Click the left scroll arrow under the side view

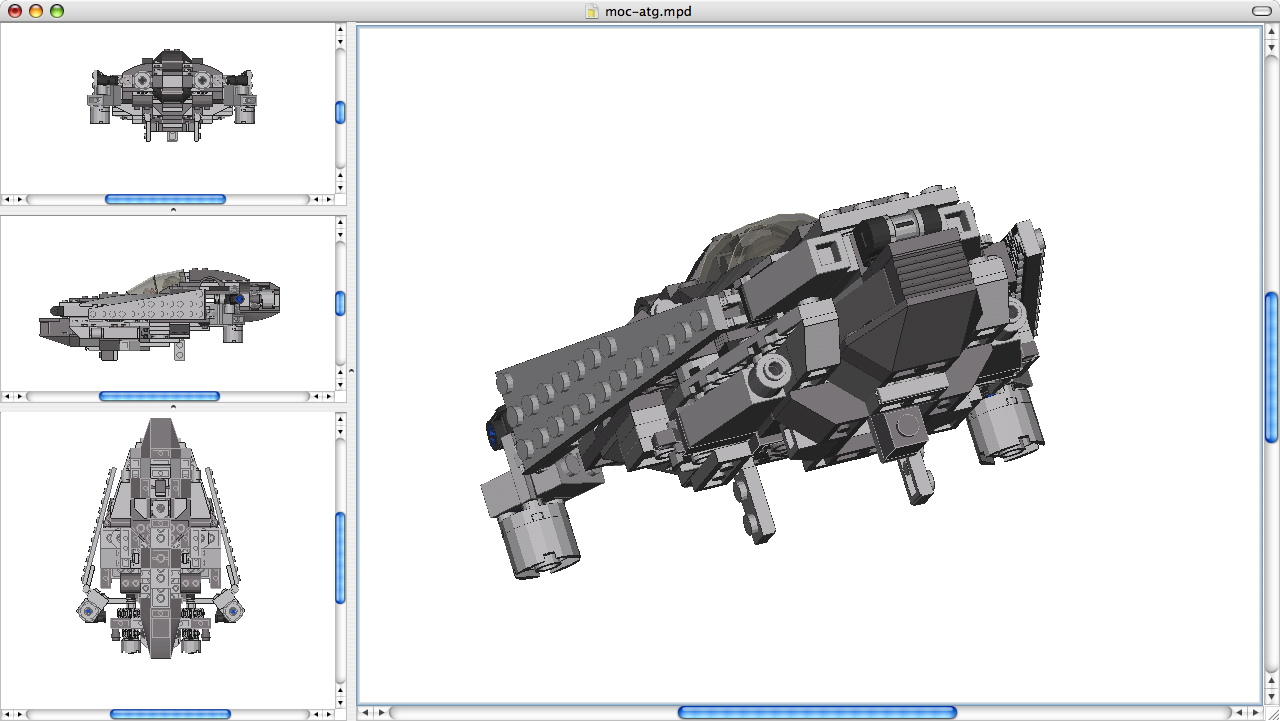point(7,395)
